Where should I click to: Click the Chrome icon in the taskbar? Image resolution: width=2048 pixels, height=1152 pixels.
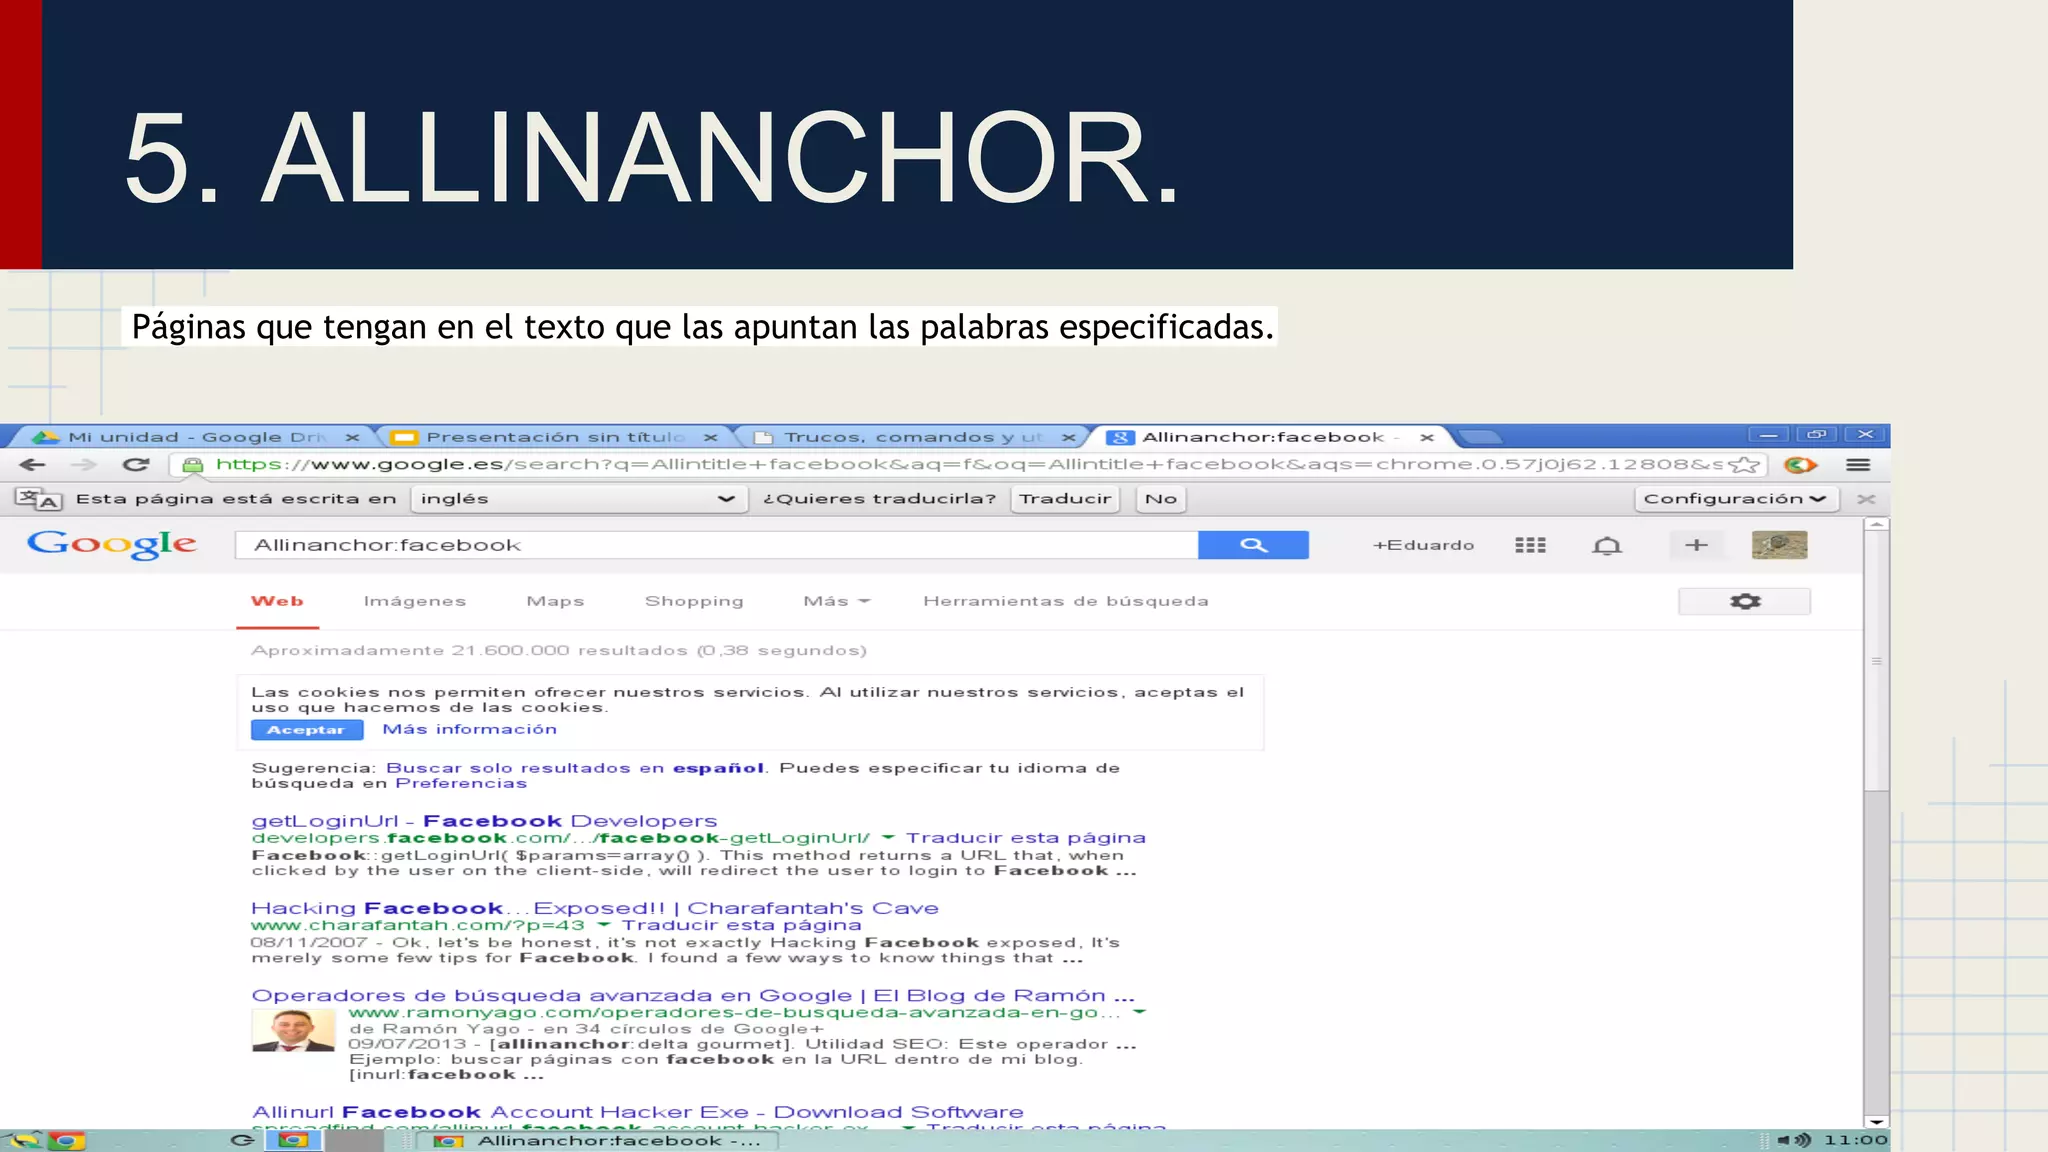coord(66,1141)
